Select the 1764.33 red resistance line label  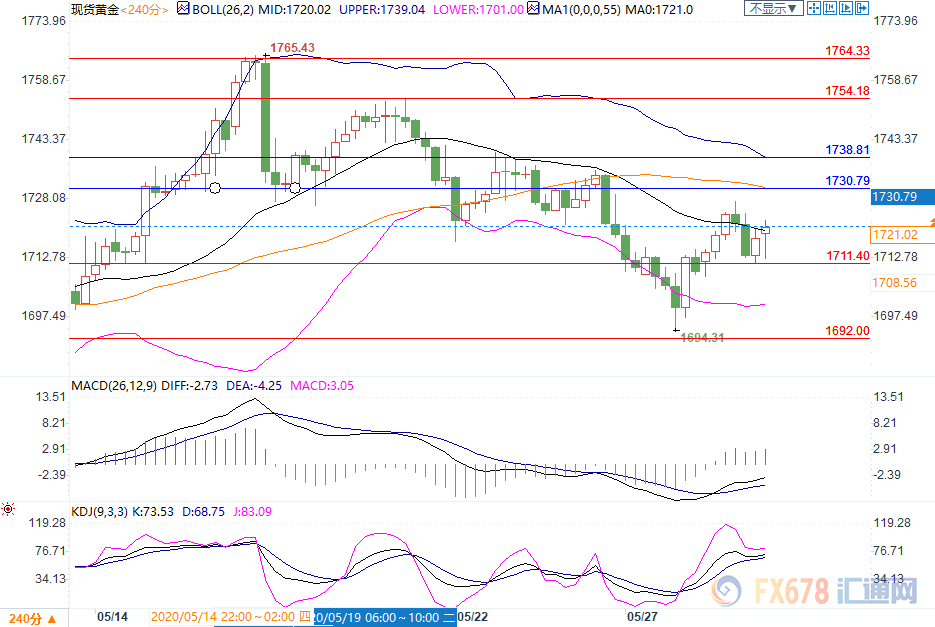pyautogui.click(x=844, y=50)
